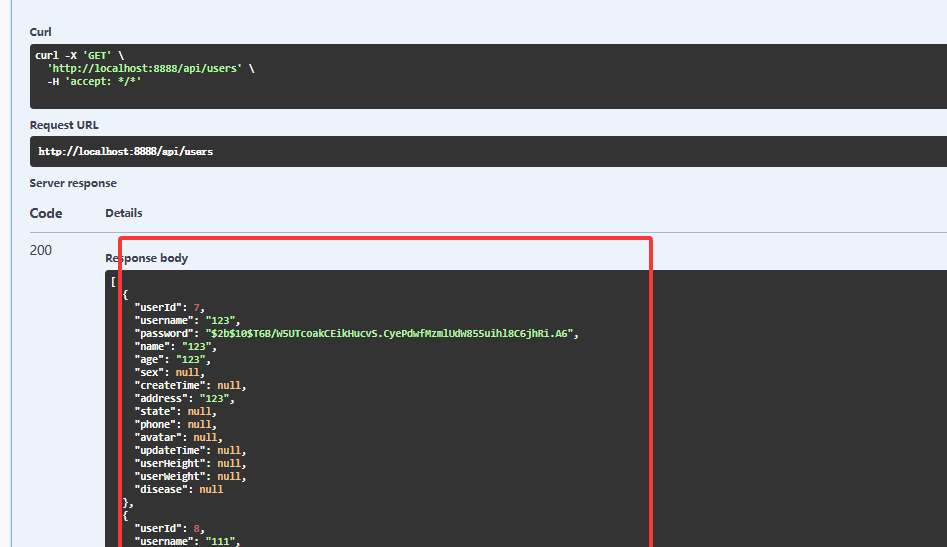Click the "Details" column header
Viewport: 947px width, 547px height.
[124, 213]
